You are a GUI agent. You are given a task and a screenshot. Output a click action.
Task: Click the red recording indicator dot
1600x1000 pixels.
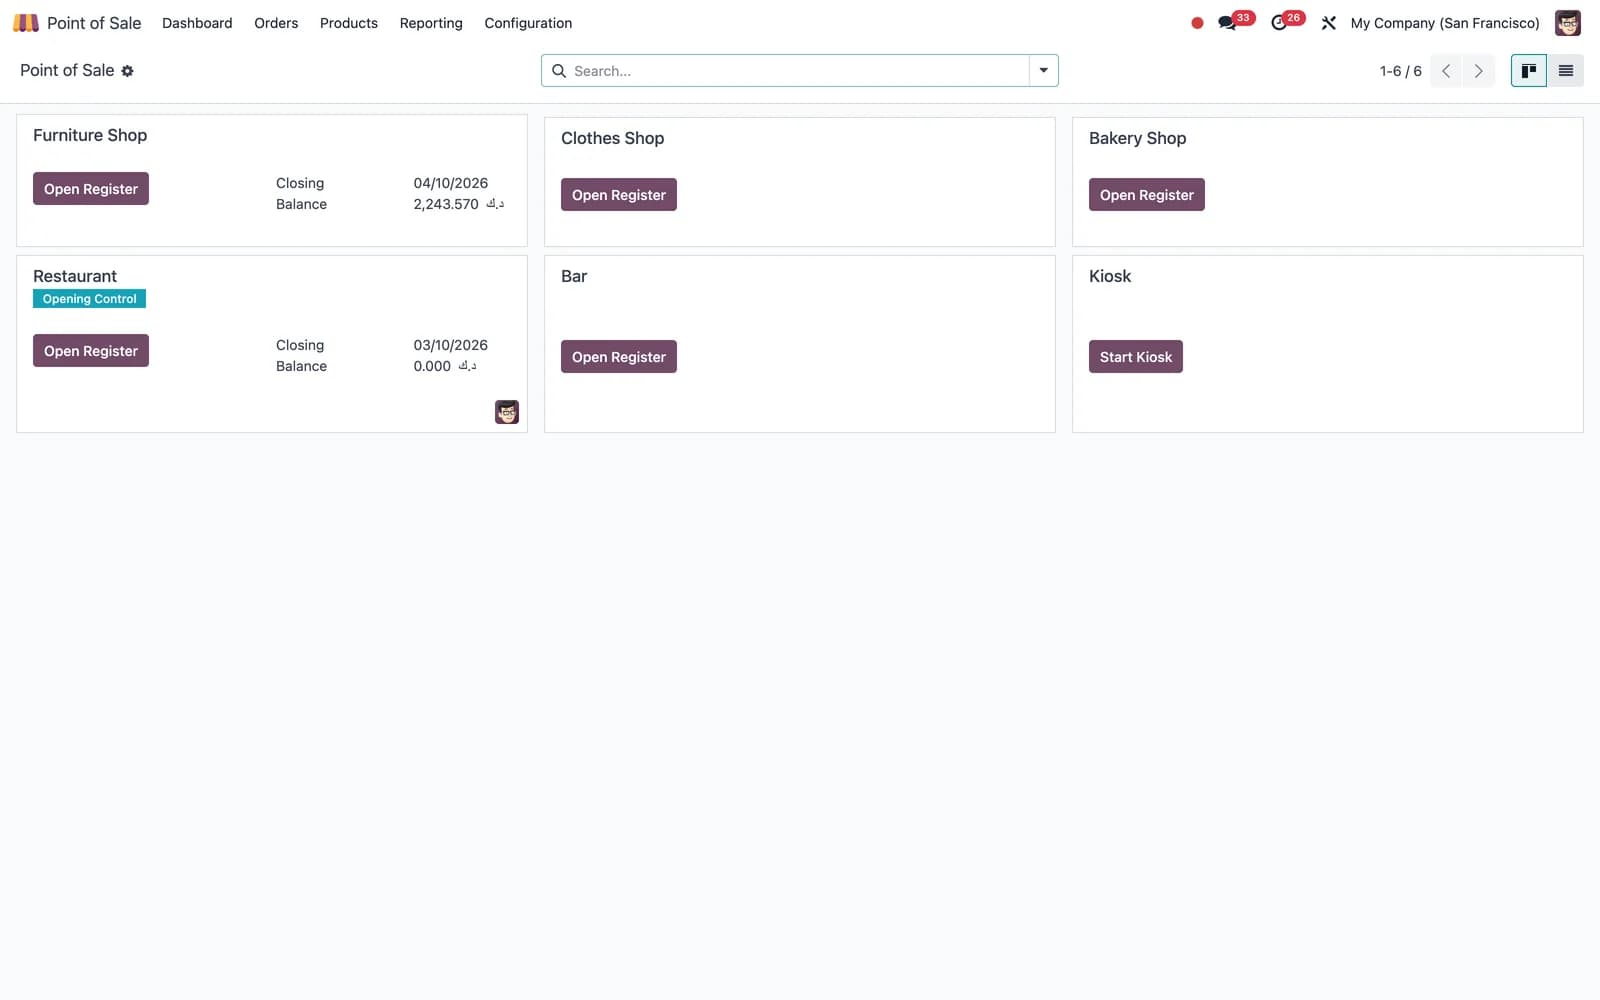1197,23
